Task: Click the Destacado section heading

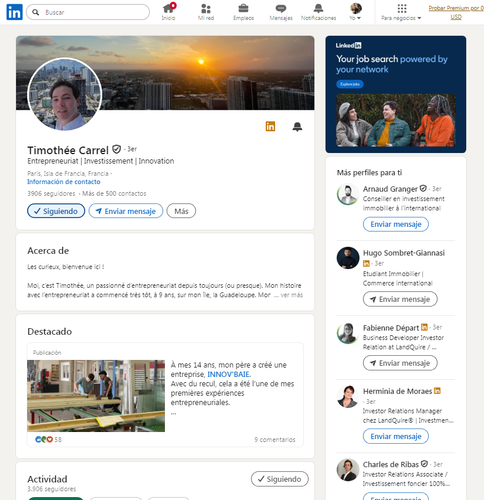Action: [x=49, y=332]
